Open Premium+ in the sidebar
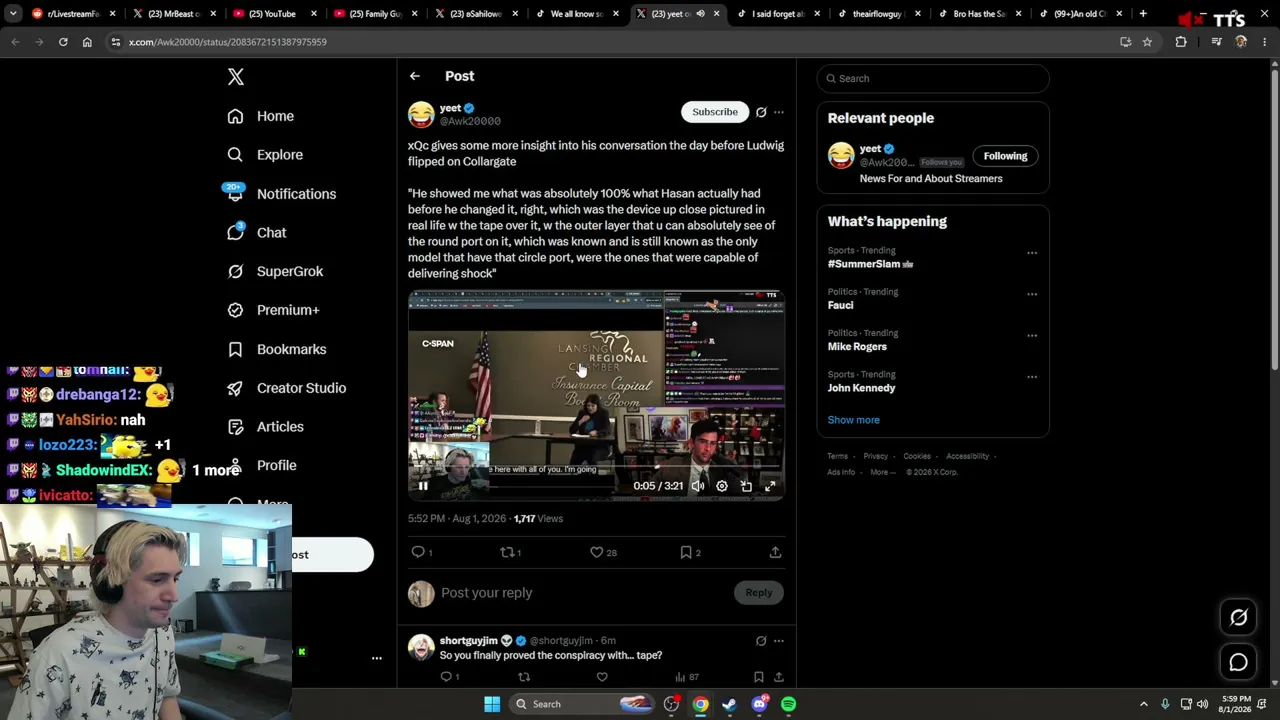 (x=273, y=310)
